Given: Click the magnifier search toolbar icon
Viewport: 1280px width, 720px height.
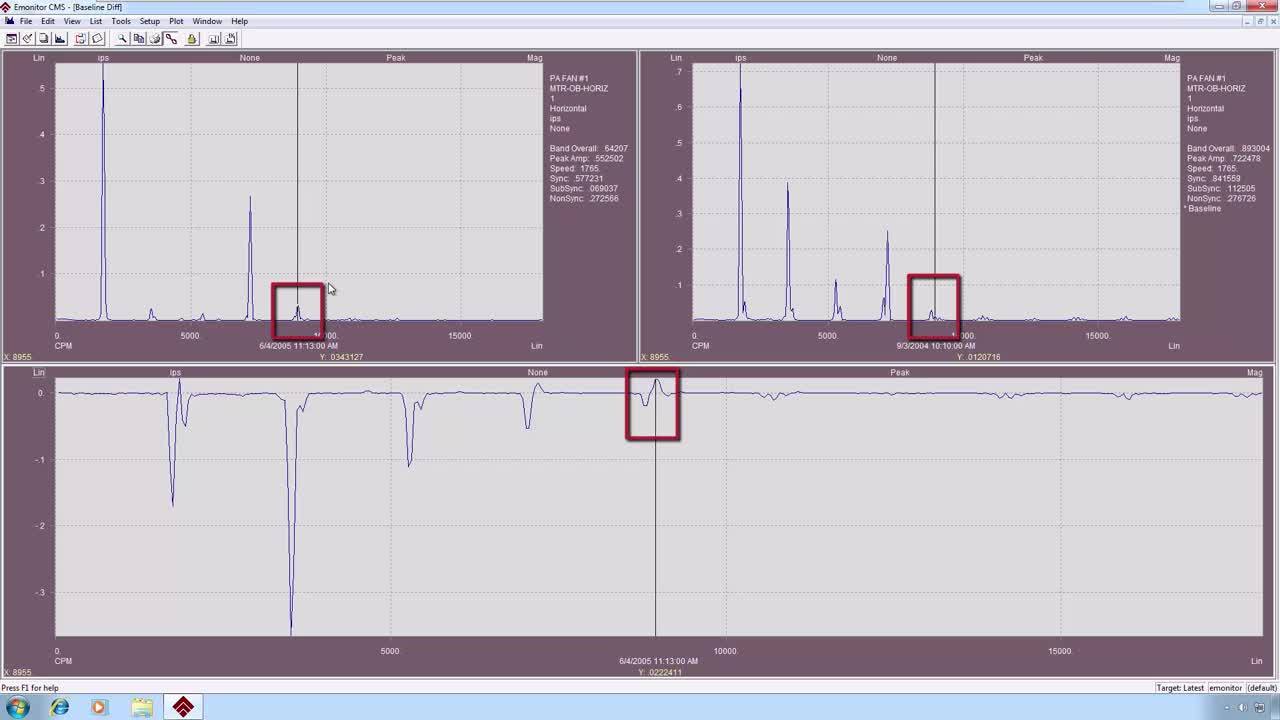Looking at the screenshot, I should pos(122,39).
